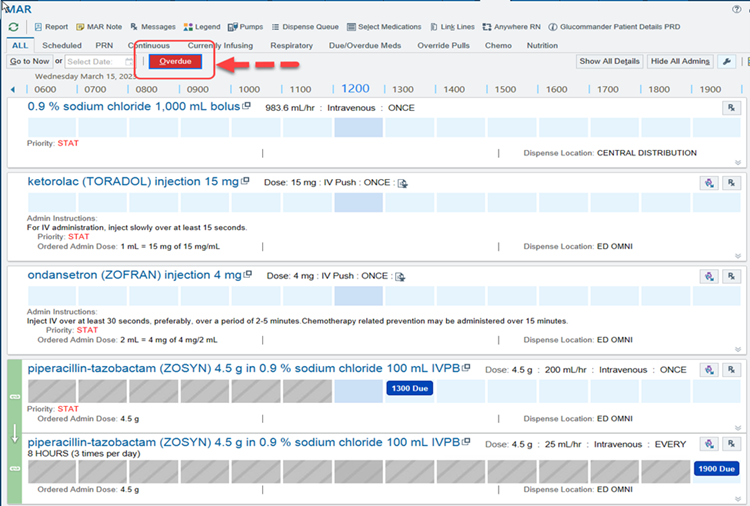The height and width of the screenshot is (506, 750).
Task: Click the Rx icon for sodium chloride bolus
Action: click(x=731, y=108)
